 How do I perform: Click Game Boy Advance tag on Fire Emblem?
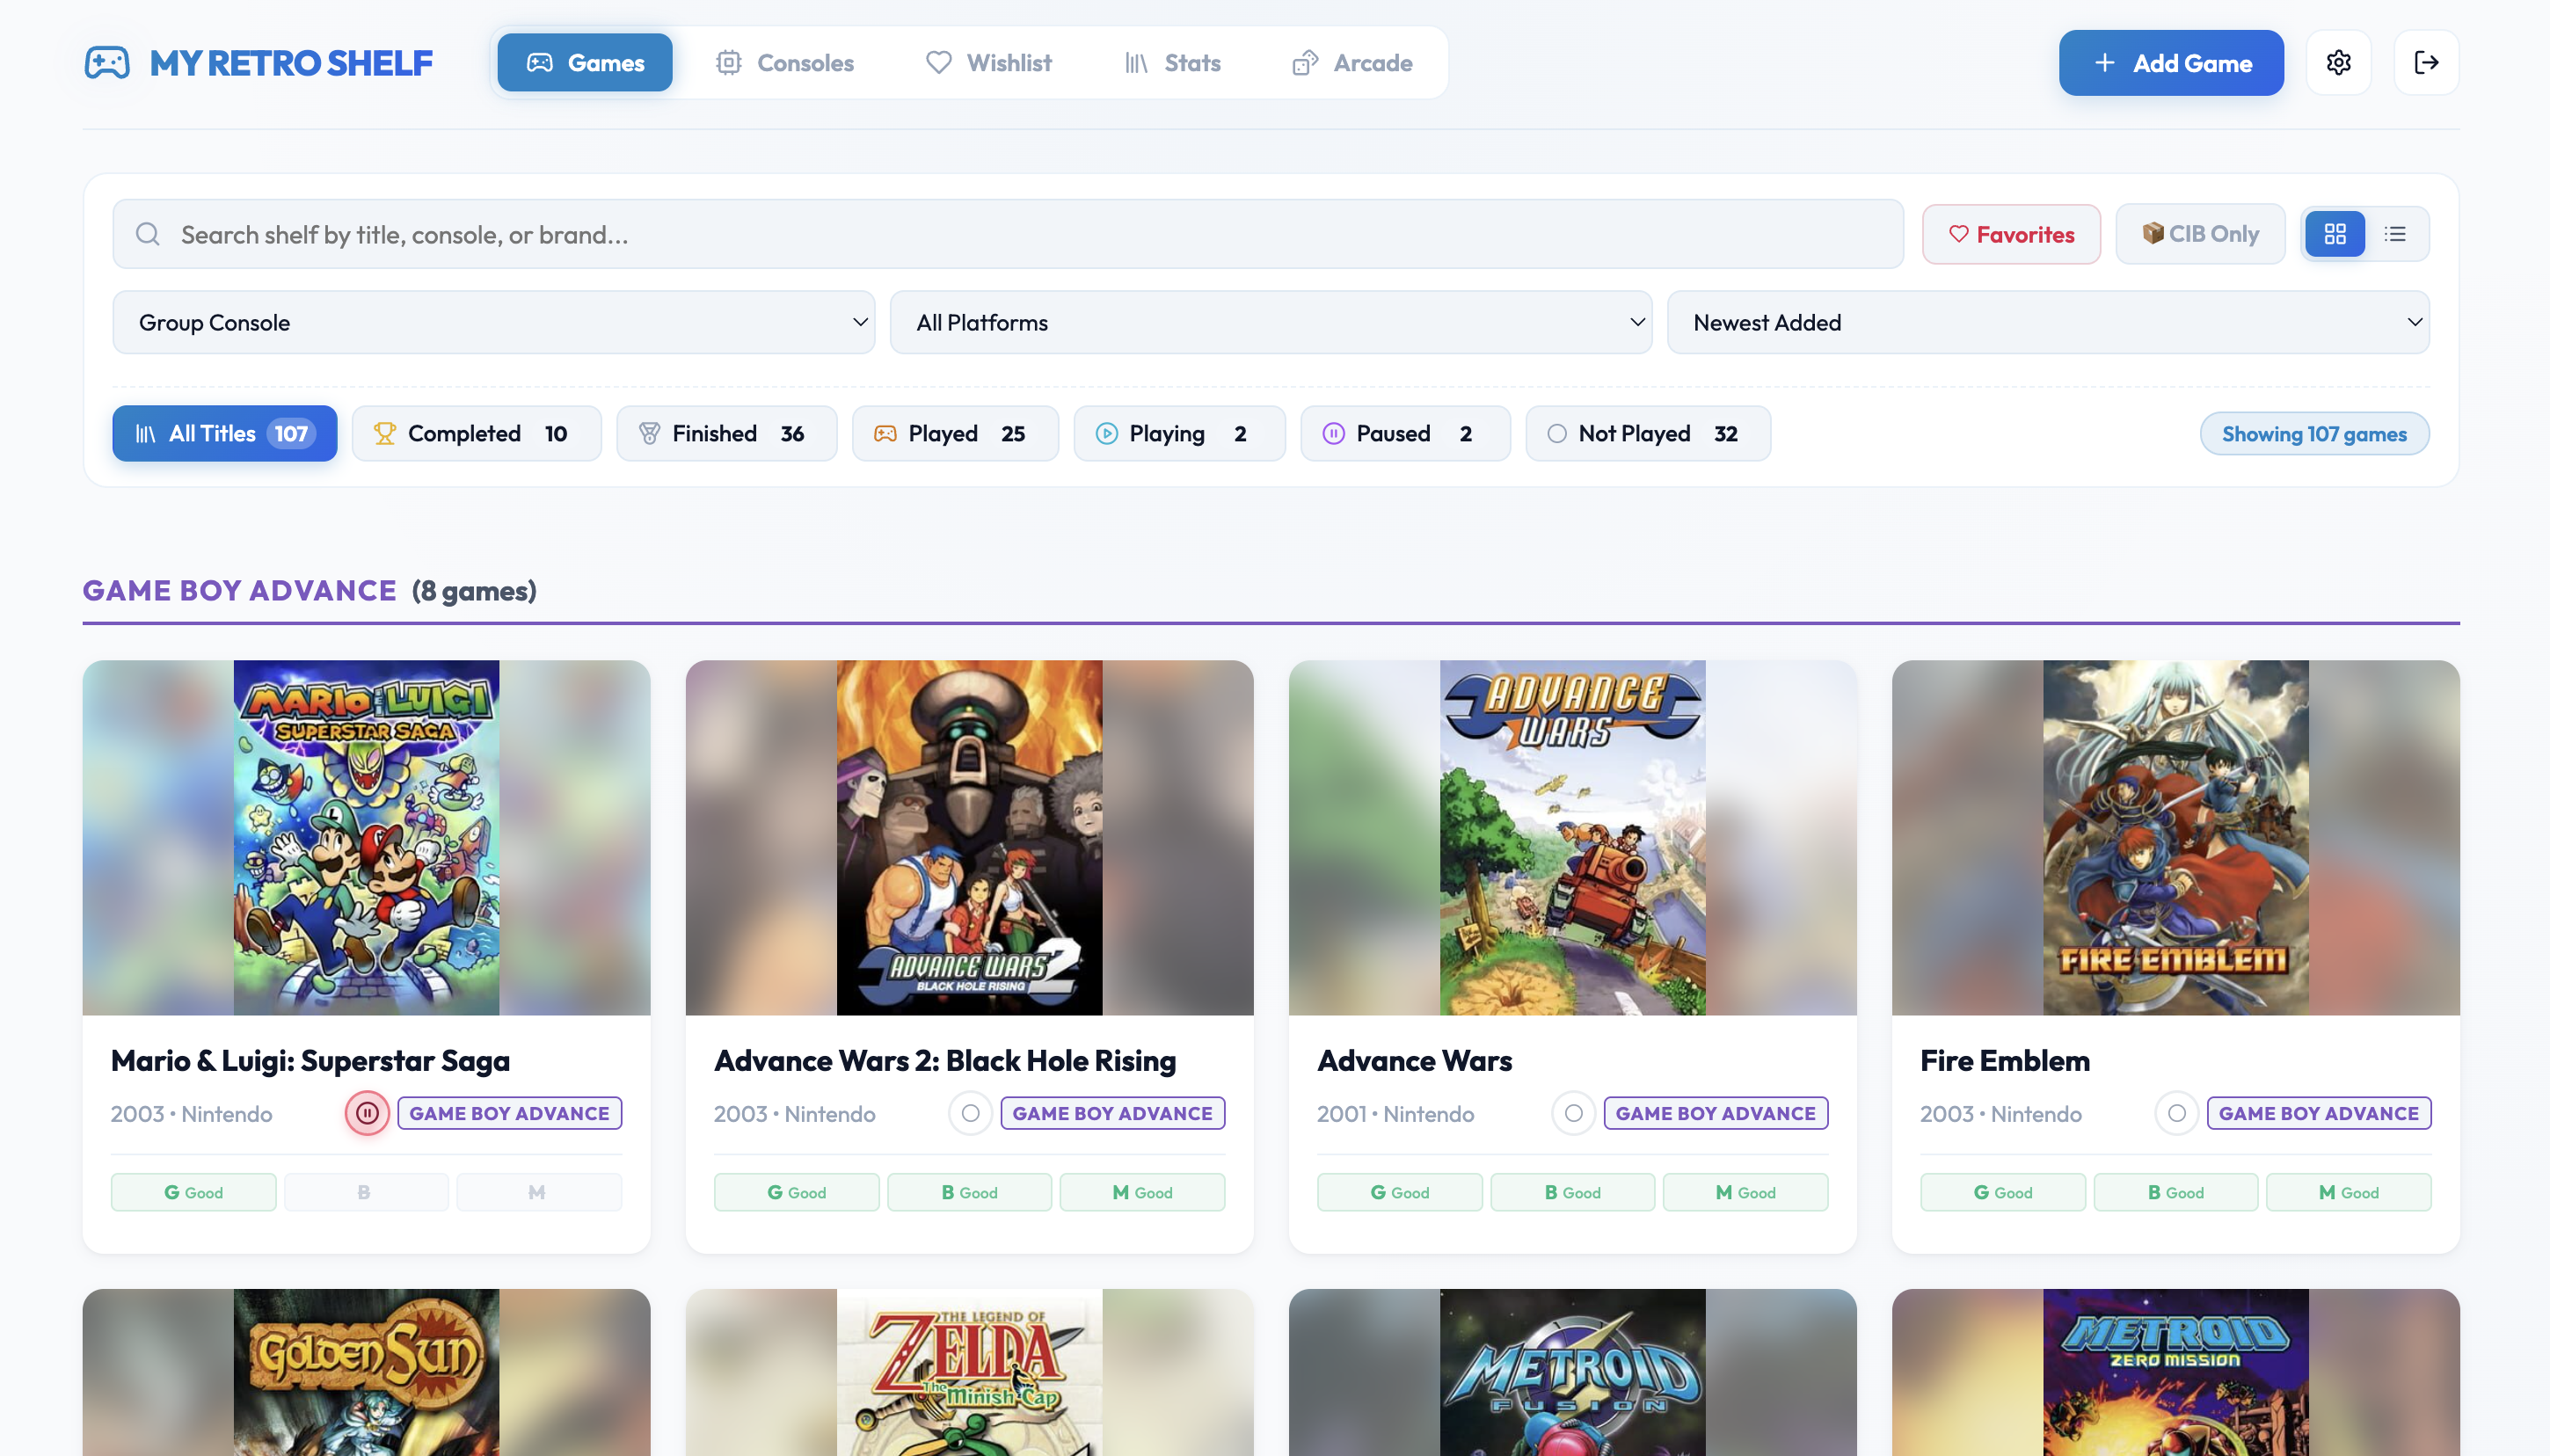(x=2319, y=1113)
